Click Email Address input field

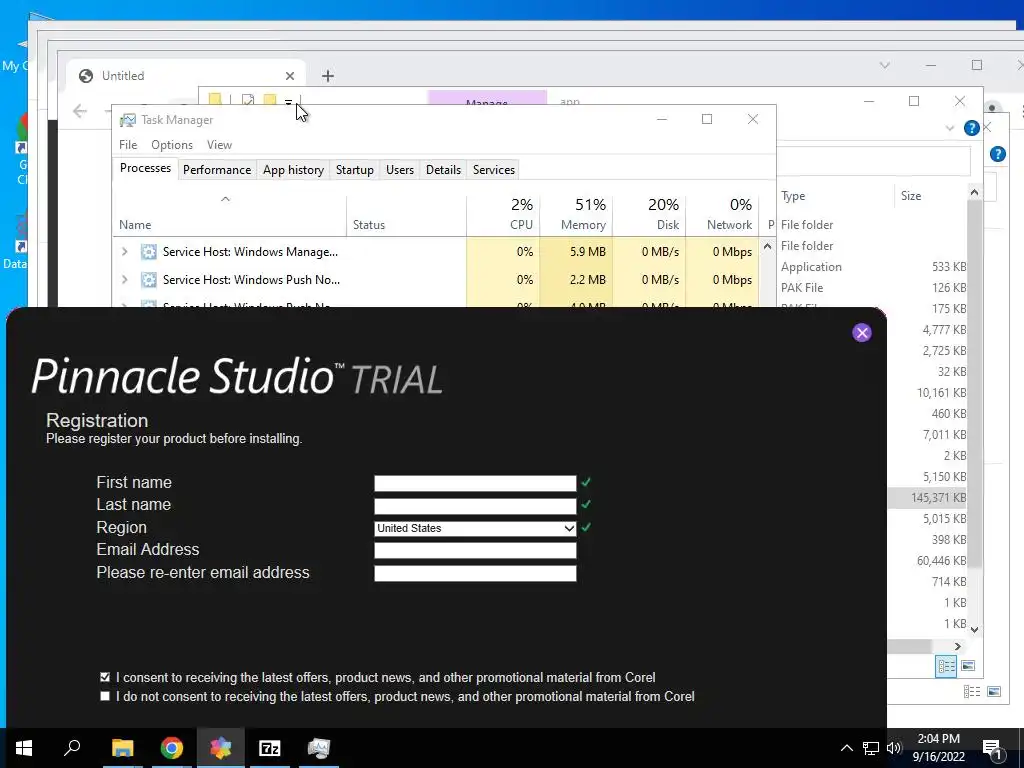475,551
